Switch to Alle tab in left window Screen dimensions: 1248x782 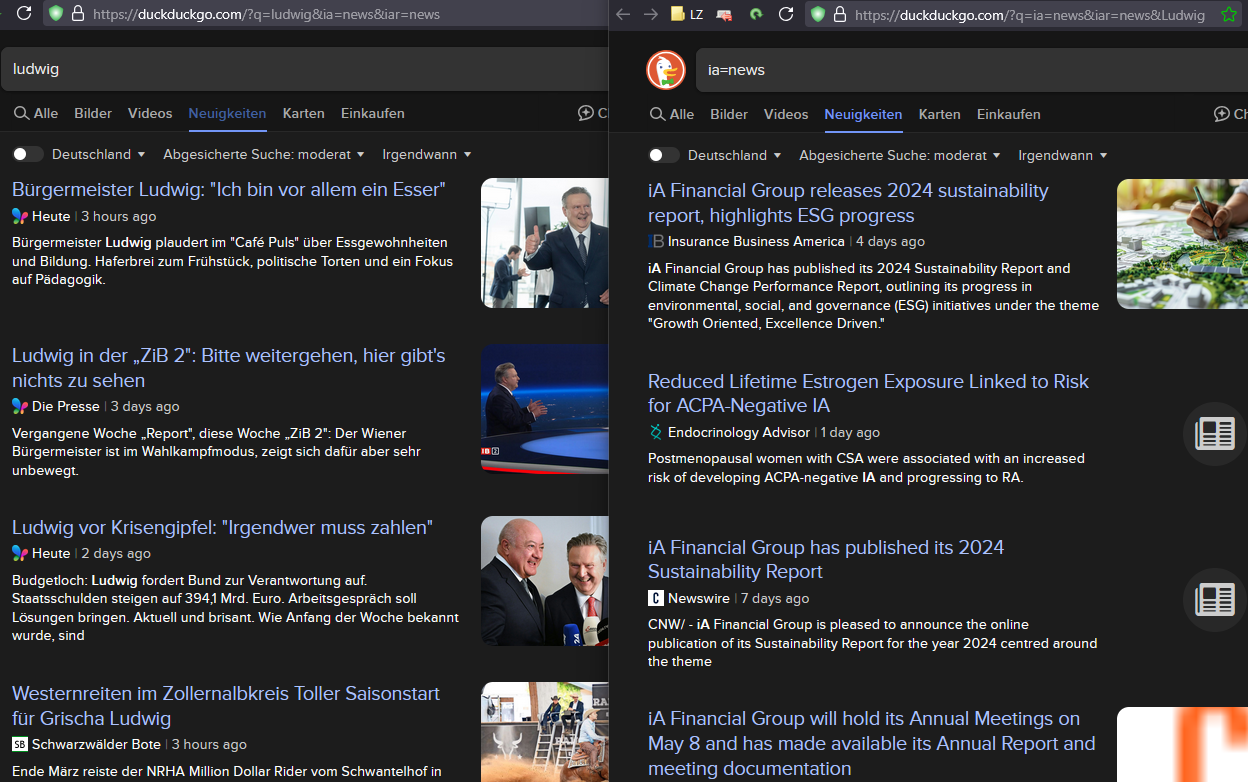(x=36, y=113)
